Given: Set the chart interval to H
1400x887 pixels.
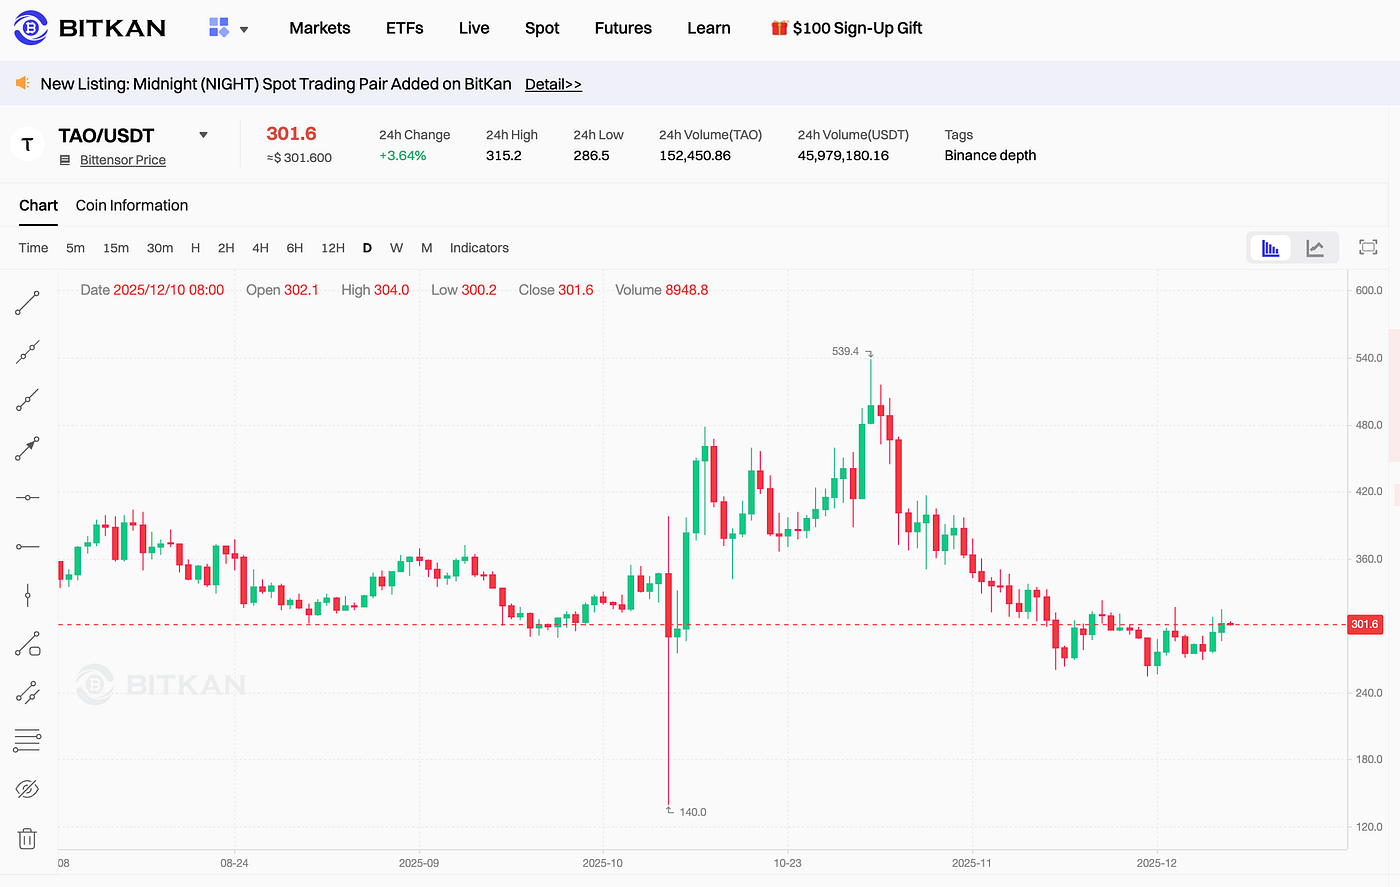Looking at the screenshot, I should [x=195, y=248].
